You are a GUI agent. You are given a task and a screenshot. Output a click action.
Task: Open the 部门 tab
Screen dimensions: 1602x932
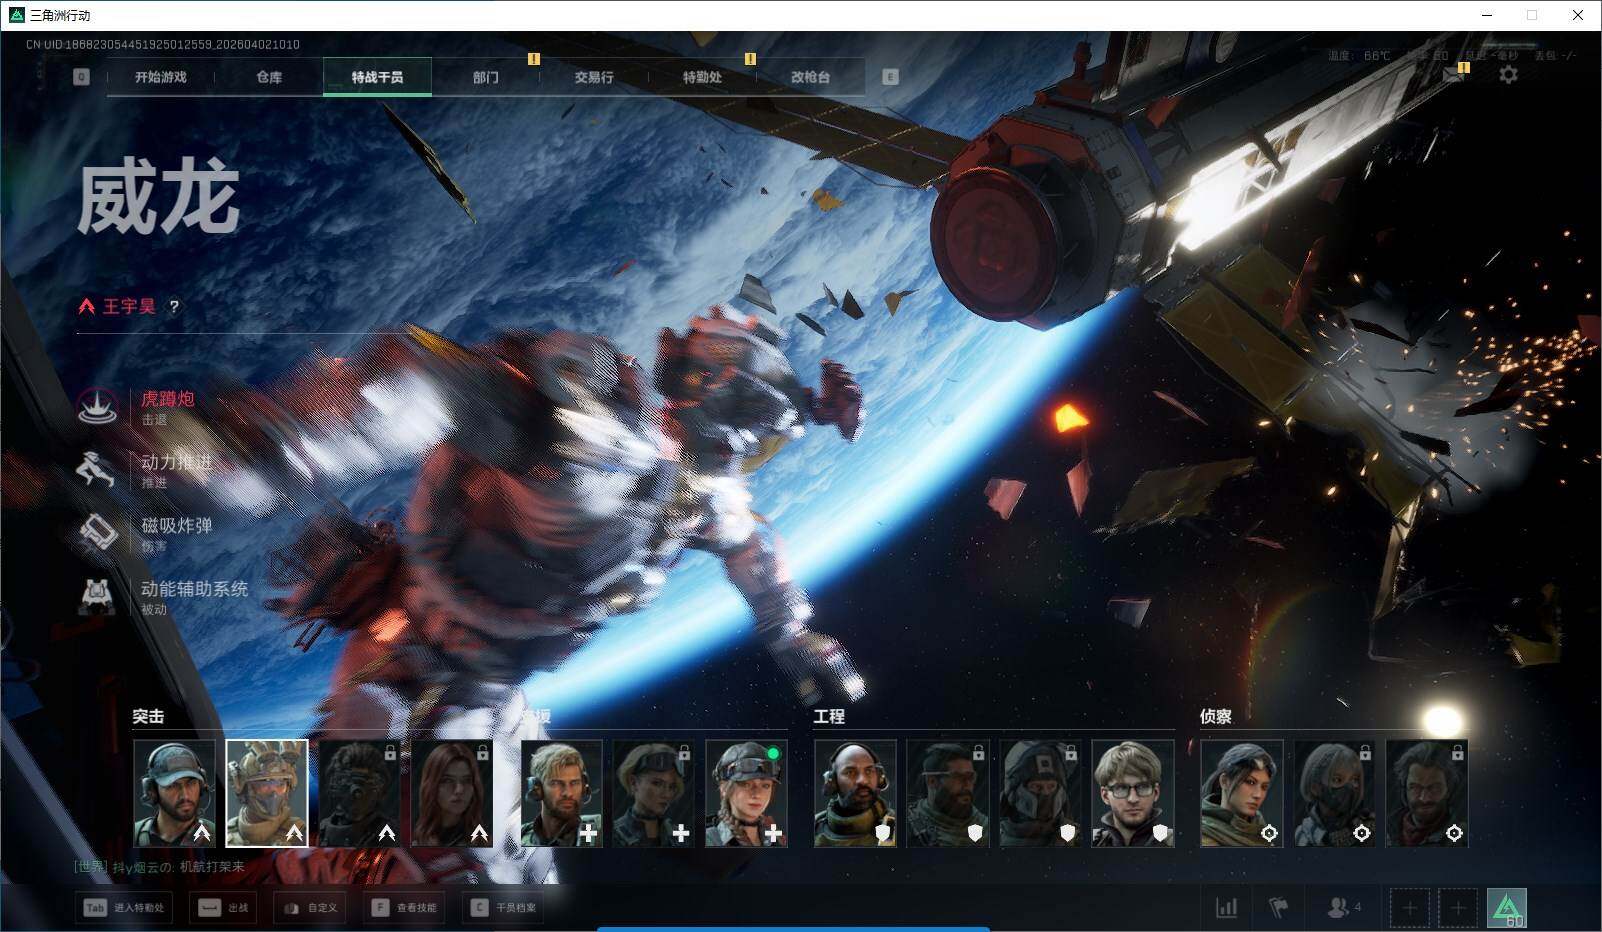pyautogui.click(x=486, y=77)
